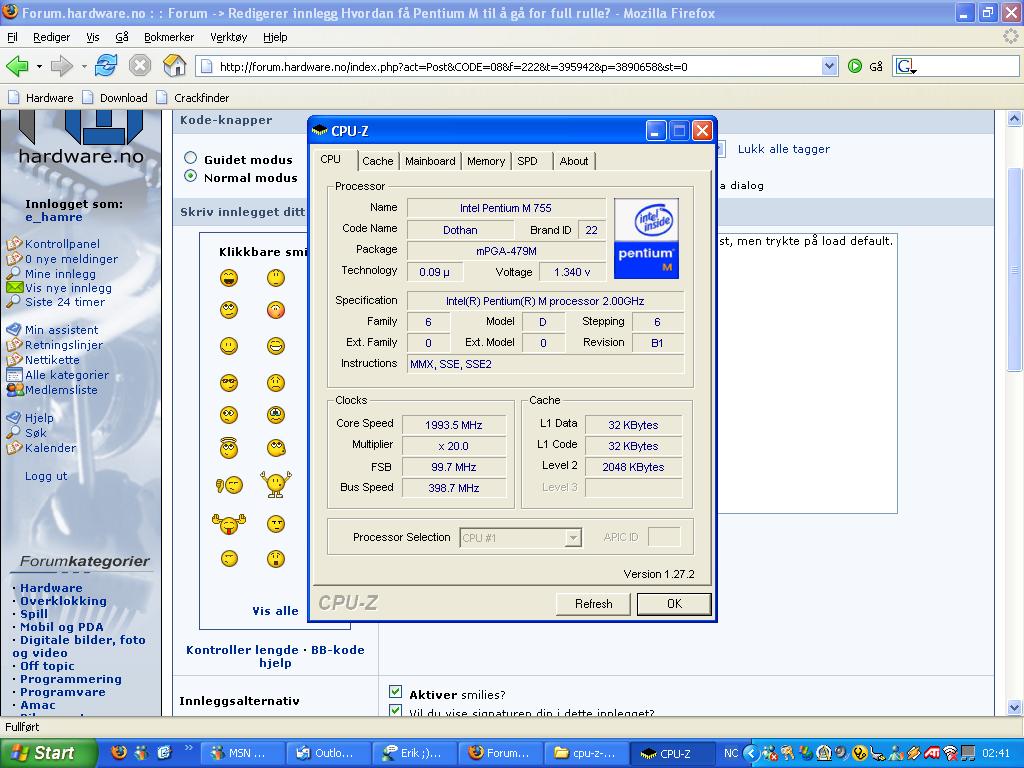
Task: Open the Kontrollpanel link in sidebar
Action: (62, 244)
